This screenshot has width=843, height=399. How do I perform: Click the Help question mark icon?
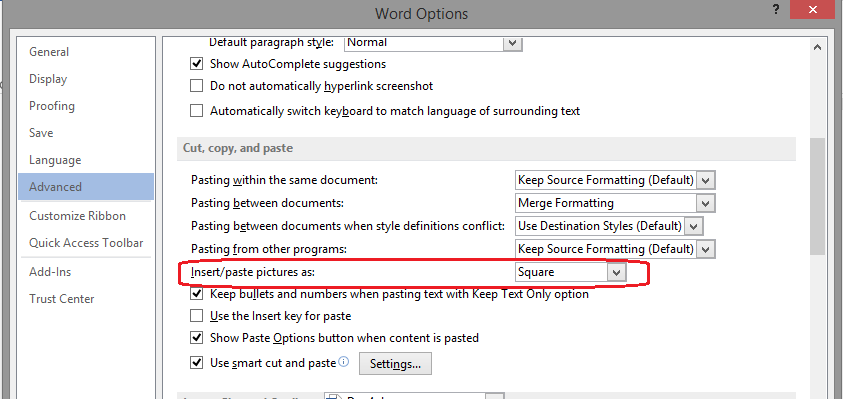click(776, 9)
